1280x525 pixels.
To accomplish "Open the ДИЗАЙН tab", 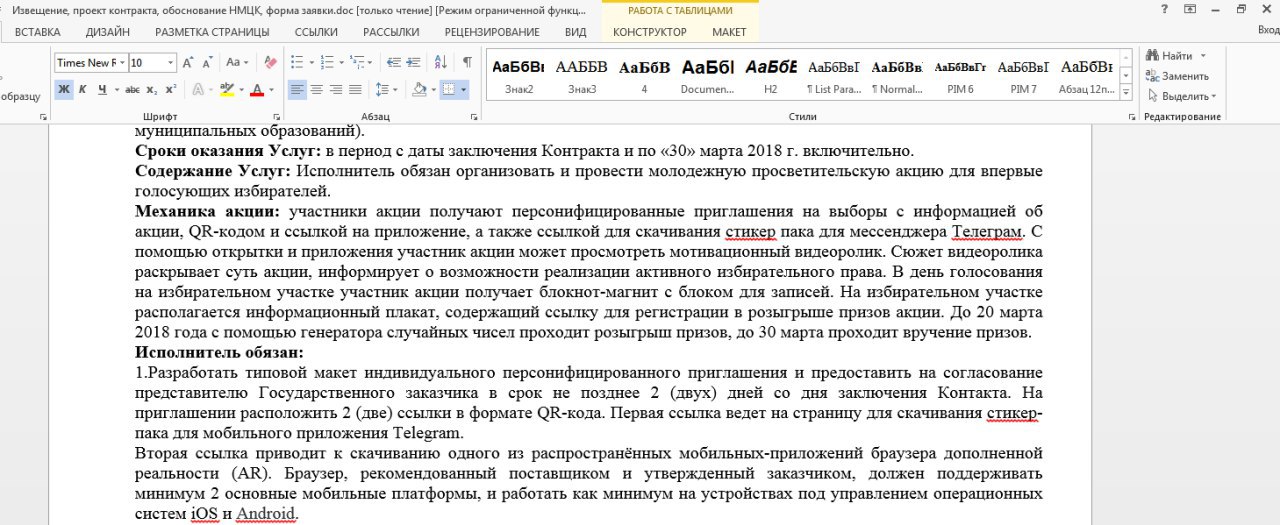I will [108, 32].
